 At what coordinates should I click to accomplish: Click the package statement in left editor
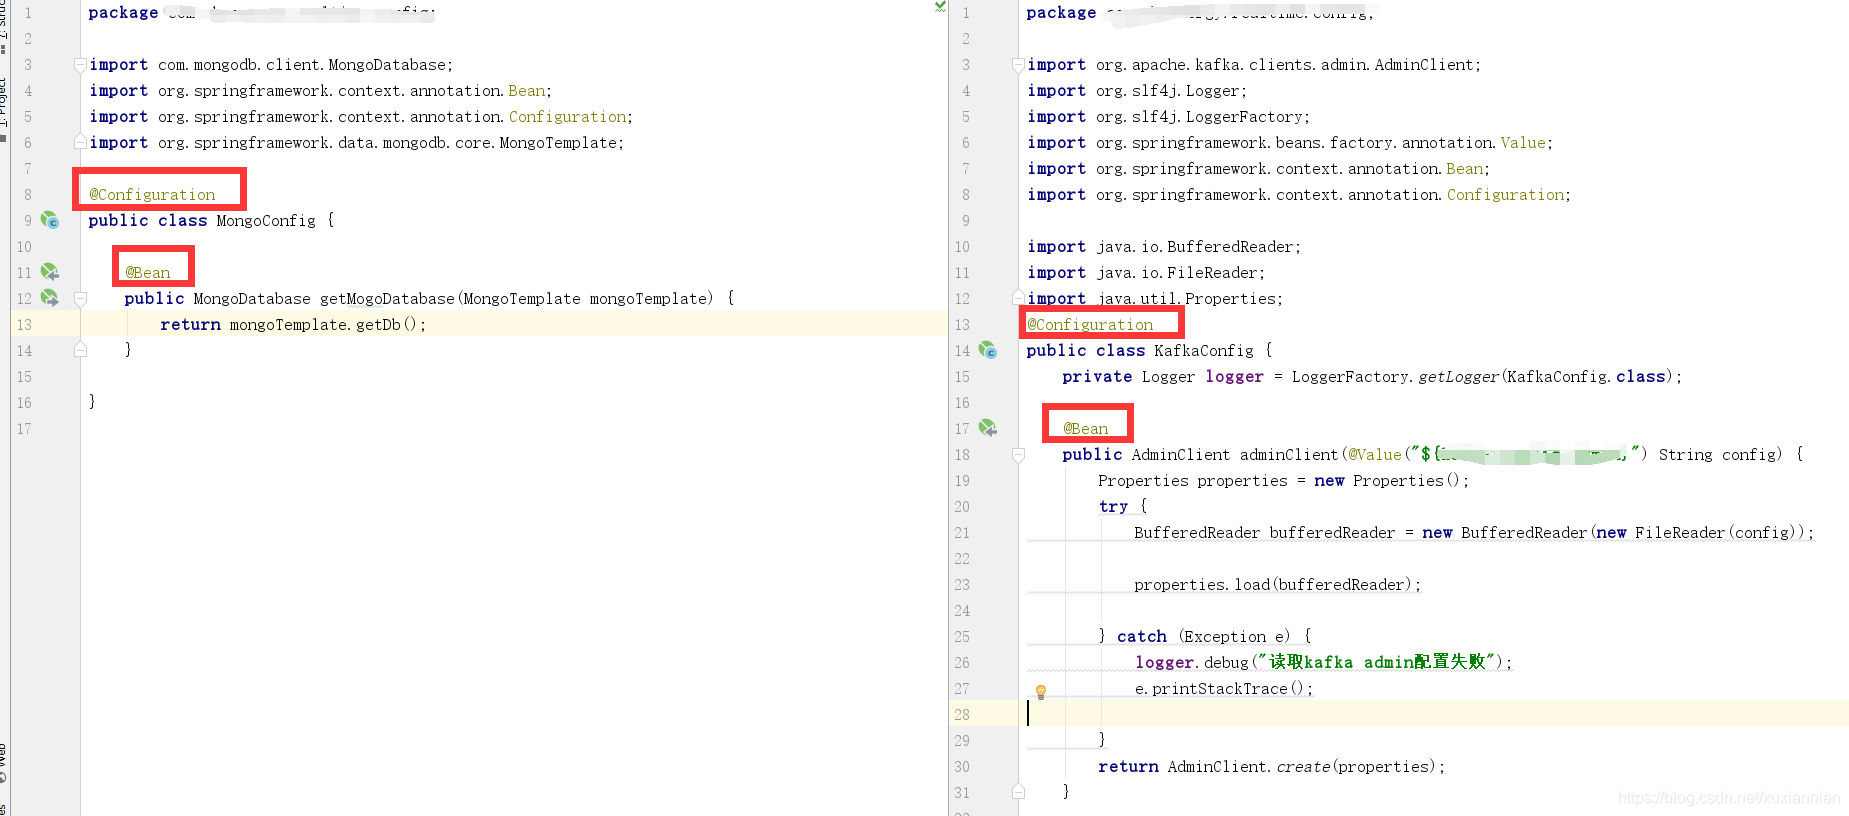click(x=262, y=12)
